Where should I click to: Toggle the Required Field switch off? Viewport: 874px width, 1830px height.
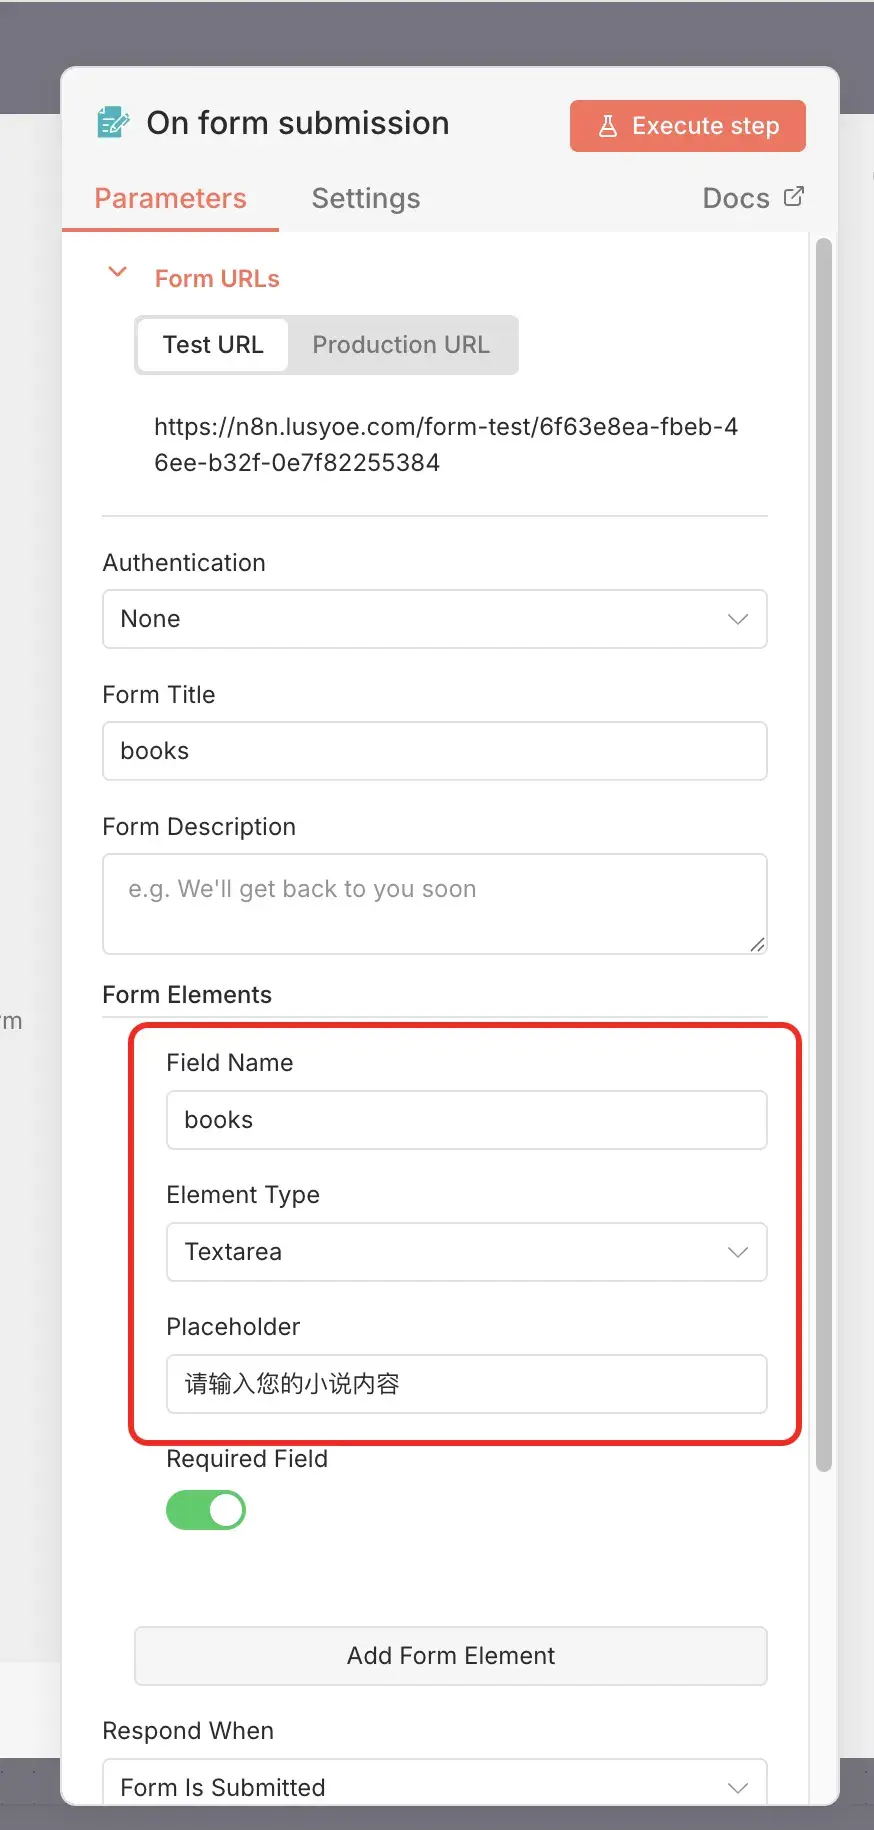(206, 1510)
